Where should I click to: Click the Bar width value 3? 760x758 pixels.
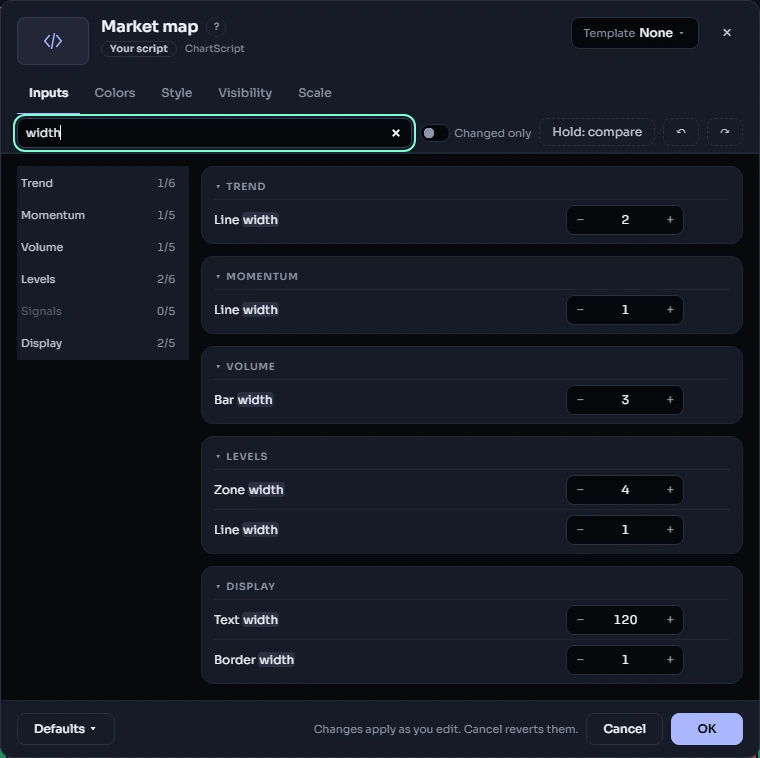coord(625,400)
